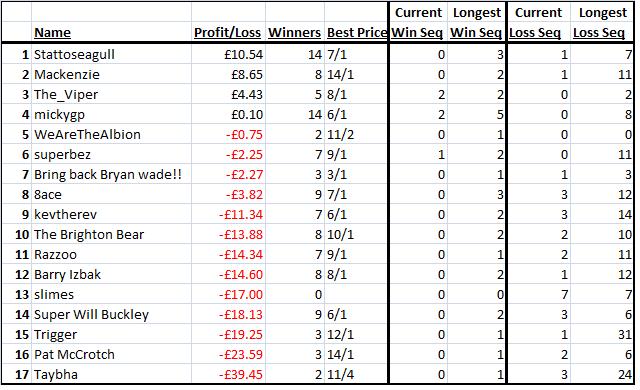Image resolution: width=640 pixels, height=390 pixels.
Task: Click the Bring back Bryan wade!! cell
Action: (x=108, y=175)
